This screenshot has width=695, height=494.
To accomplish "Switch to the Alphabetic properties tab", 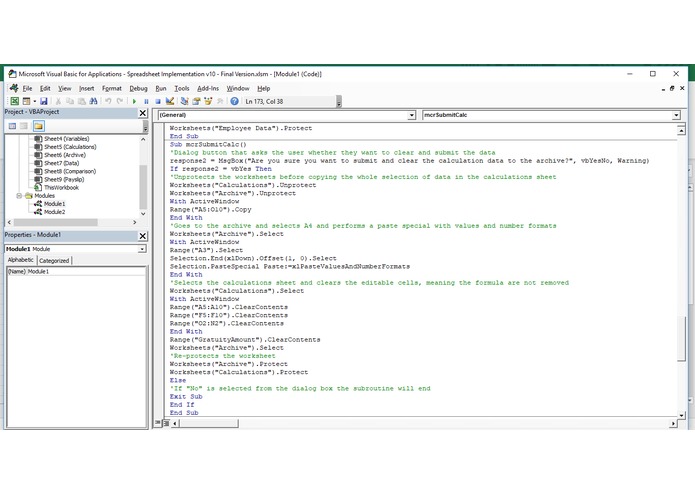I will click(x=20, y=260).
